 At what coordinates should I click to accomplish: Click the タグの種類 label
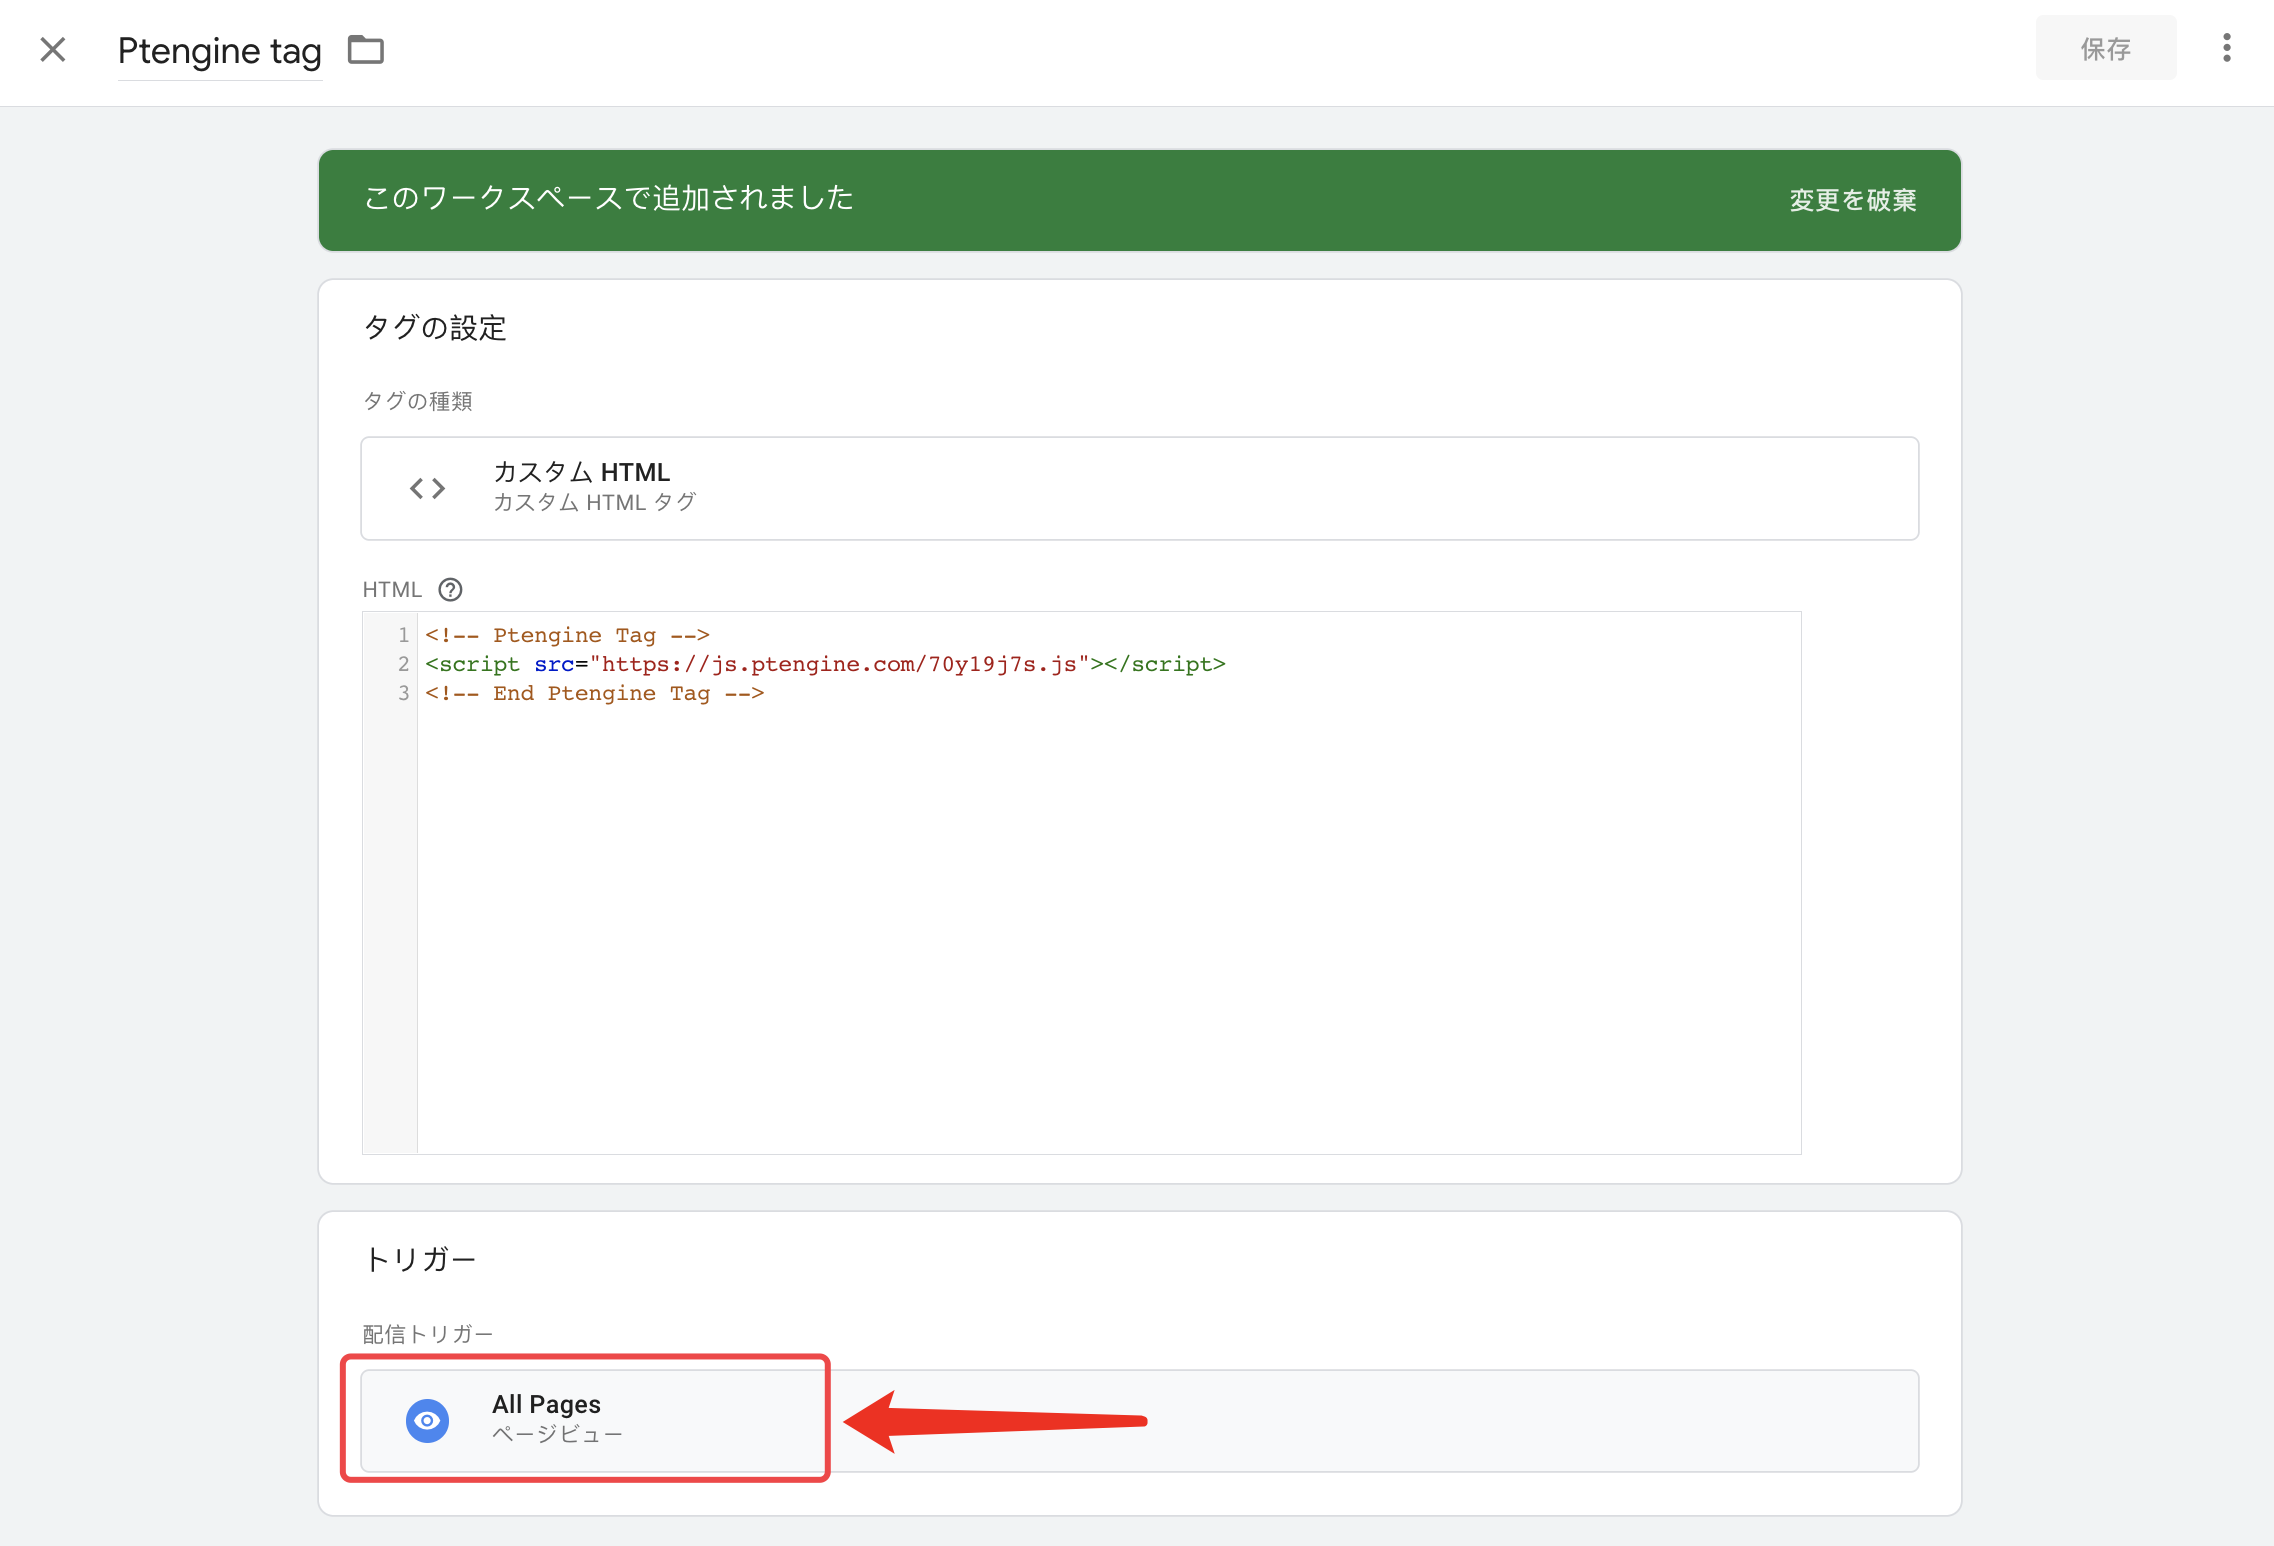pos(418,401)
